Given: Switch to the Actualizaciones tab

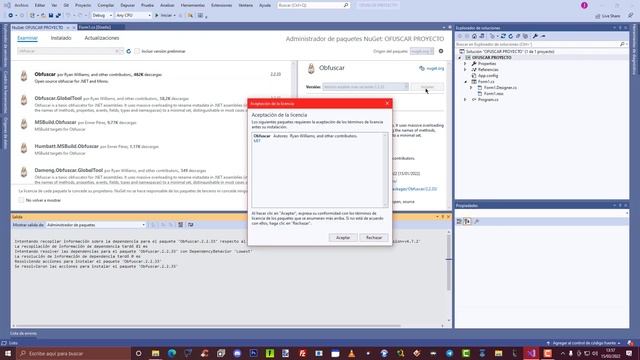Looking at the screenshot, I should coord(102,38).
